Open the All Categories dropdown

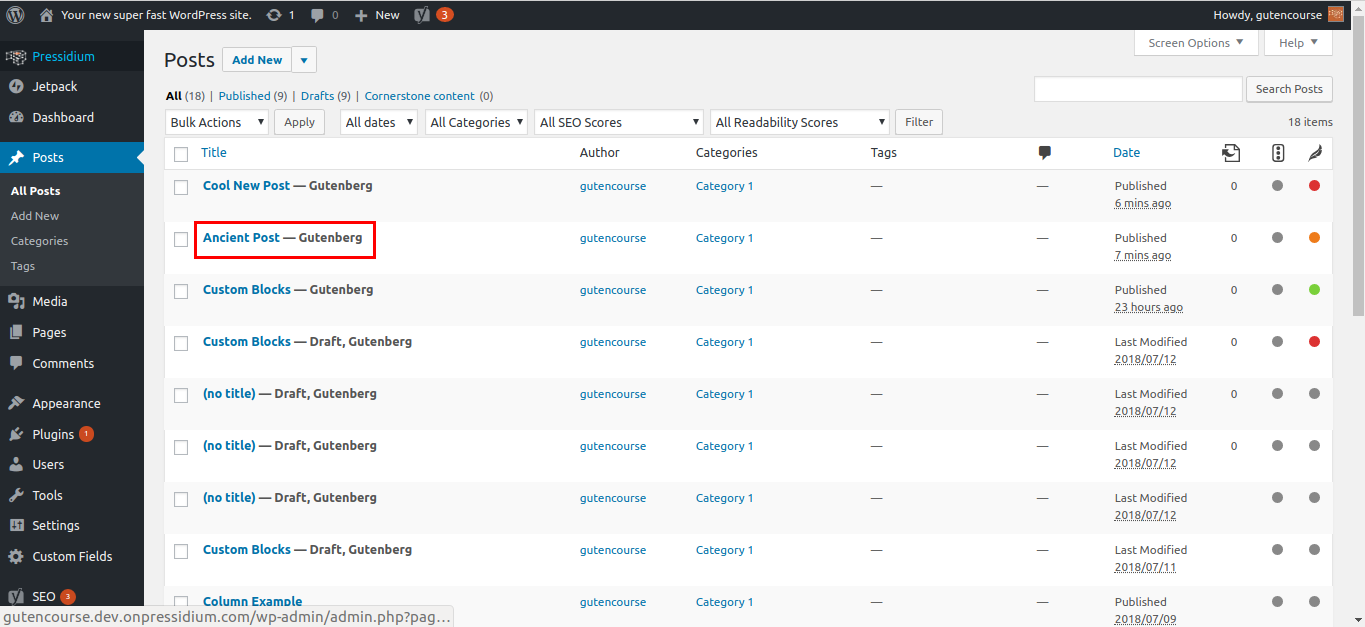coord(477,122)
